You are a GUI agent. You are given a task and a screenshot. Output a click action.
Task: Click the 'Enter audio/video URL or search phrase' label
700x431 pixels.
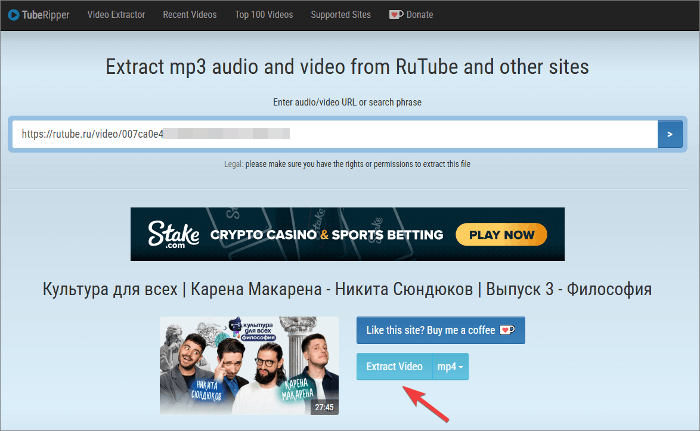tap(347, 102)
